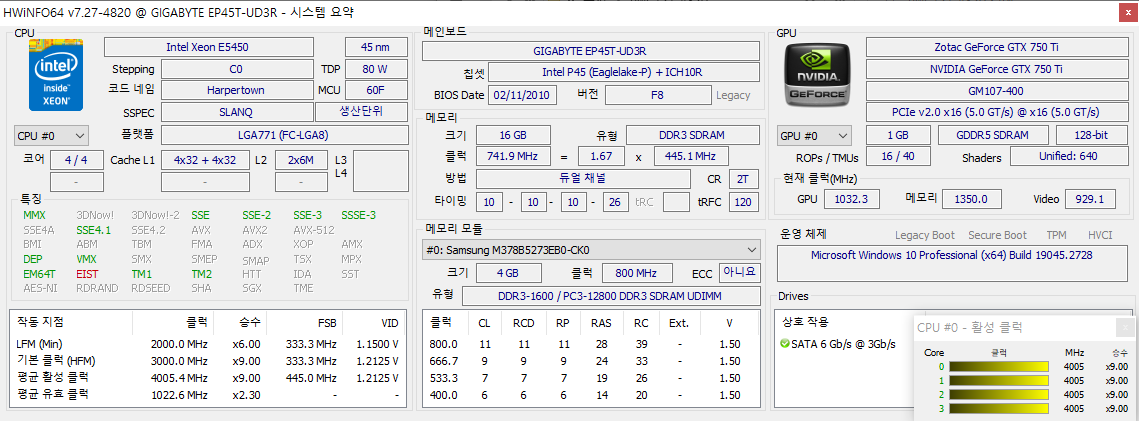Click the BIOS date 02/11/2010 field
The image size is (1139, 421).
(x=524, y=95)
